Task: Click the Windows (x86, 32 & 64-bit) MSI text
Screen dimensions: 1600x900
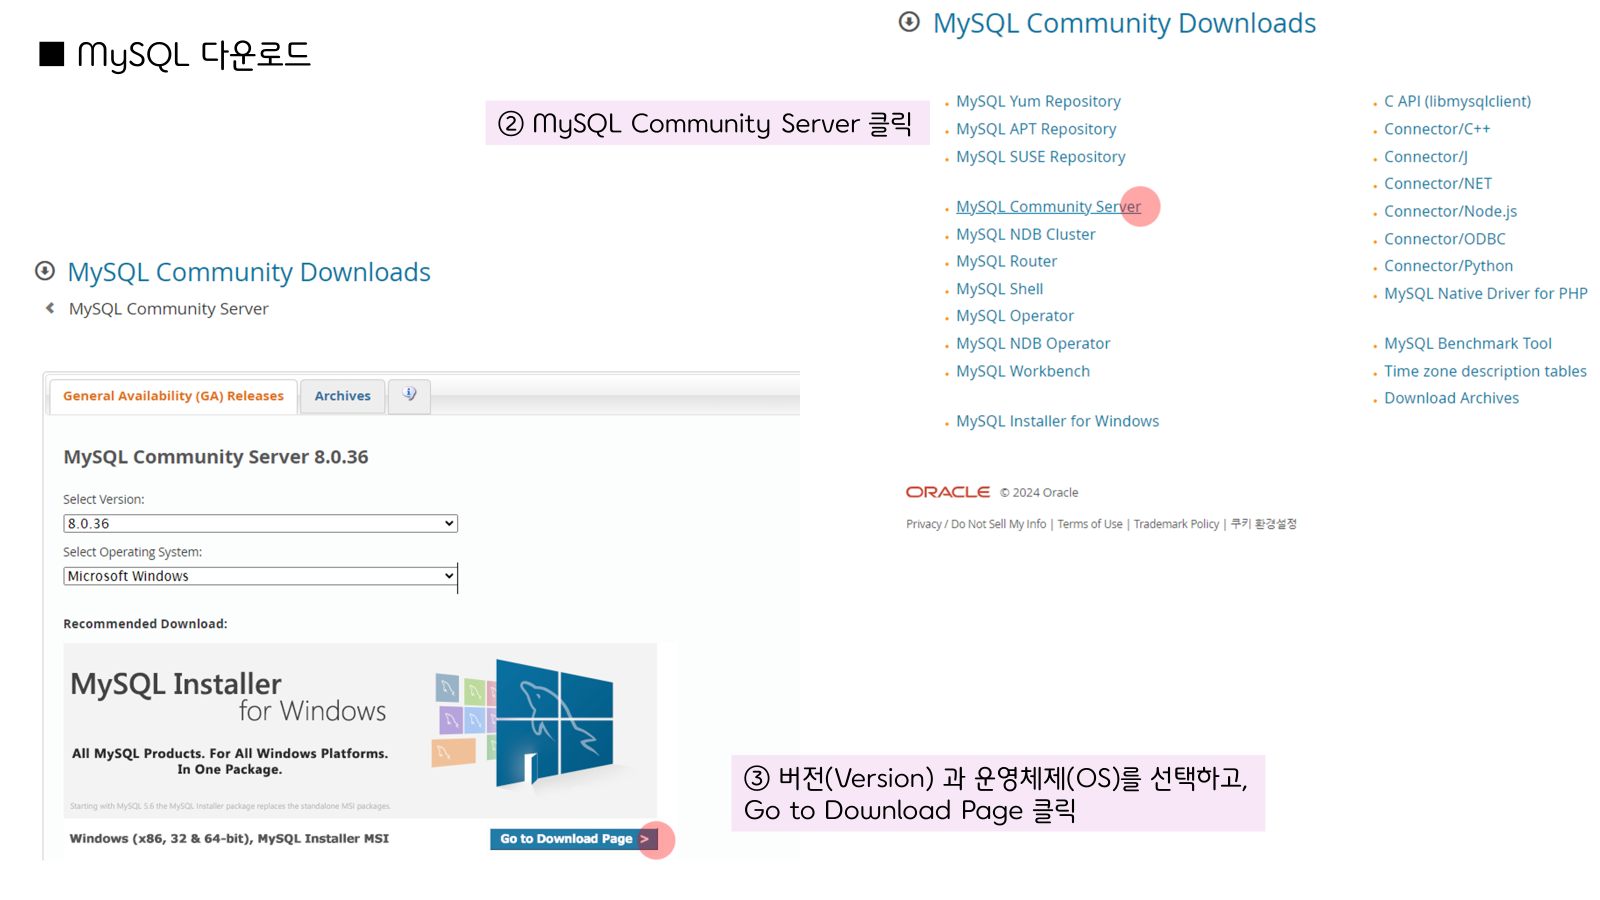Action: pos(229,839)
